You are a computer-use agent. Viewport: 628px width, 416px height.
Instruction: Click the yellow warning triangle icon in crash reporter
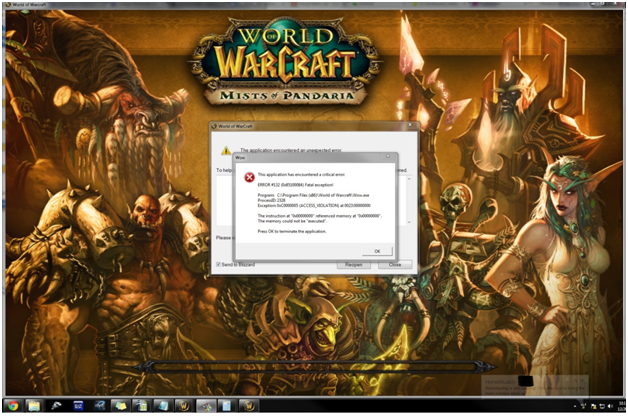click(x=226, y=151)
